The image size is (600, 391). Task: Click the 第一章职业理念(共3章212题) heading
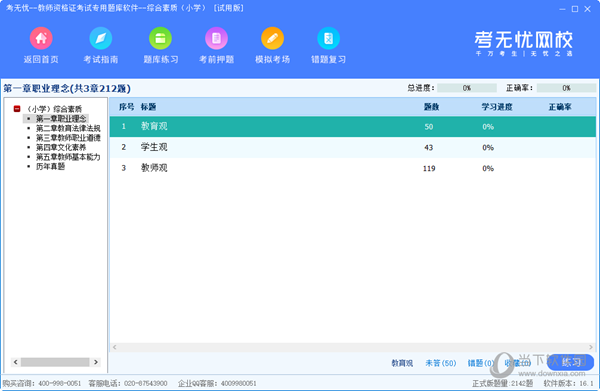tap(67, 88)
